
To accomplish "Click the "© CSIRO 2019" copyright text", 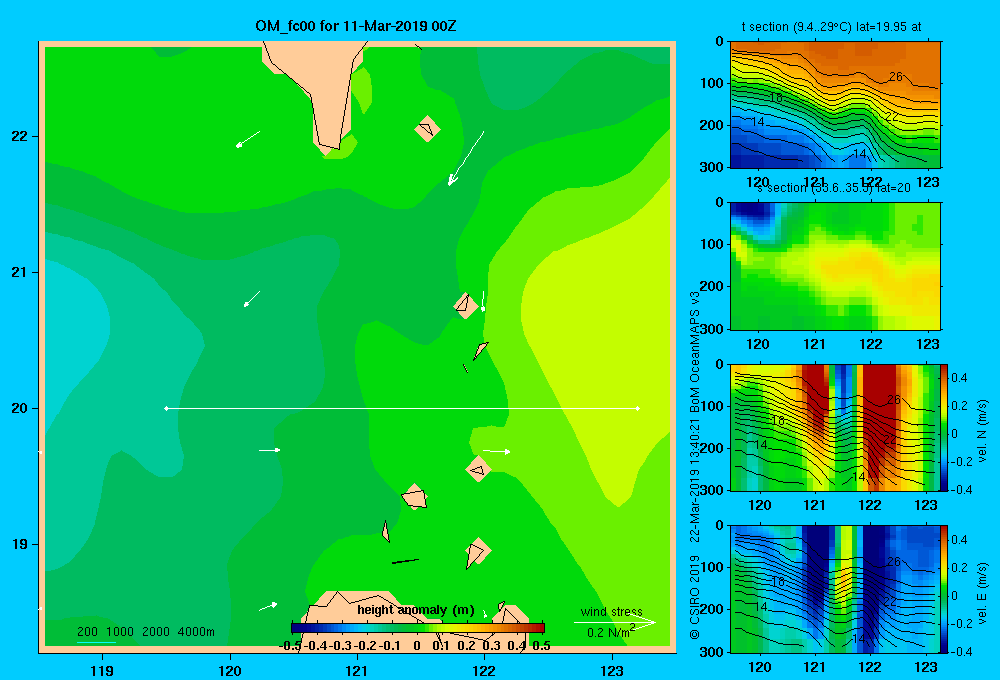I will click(x=695, y=597).
